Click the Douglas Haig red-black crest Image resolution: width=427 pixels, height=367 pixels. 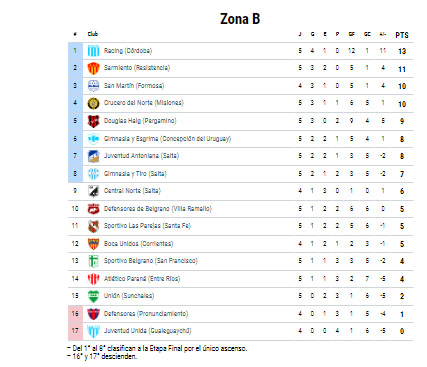click(x=93, y=121)
